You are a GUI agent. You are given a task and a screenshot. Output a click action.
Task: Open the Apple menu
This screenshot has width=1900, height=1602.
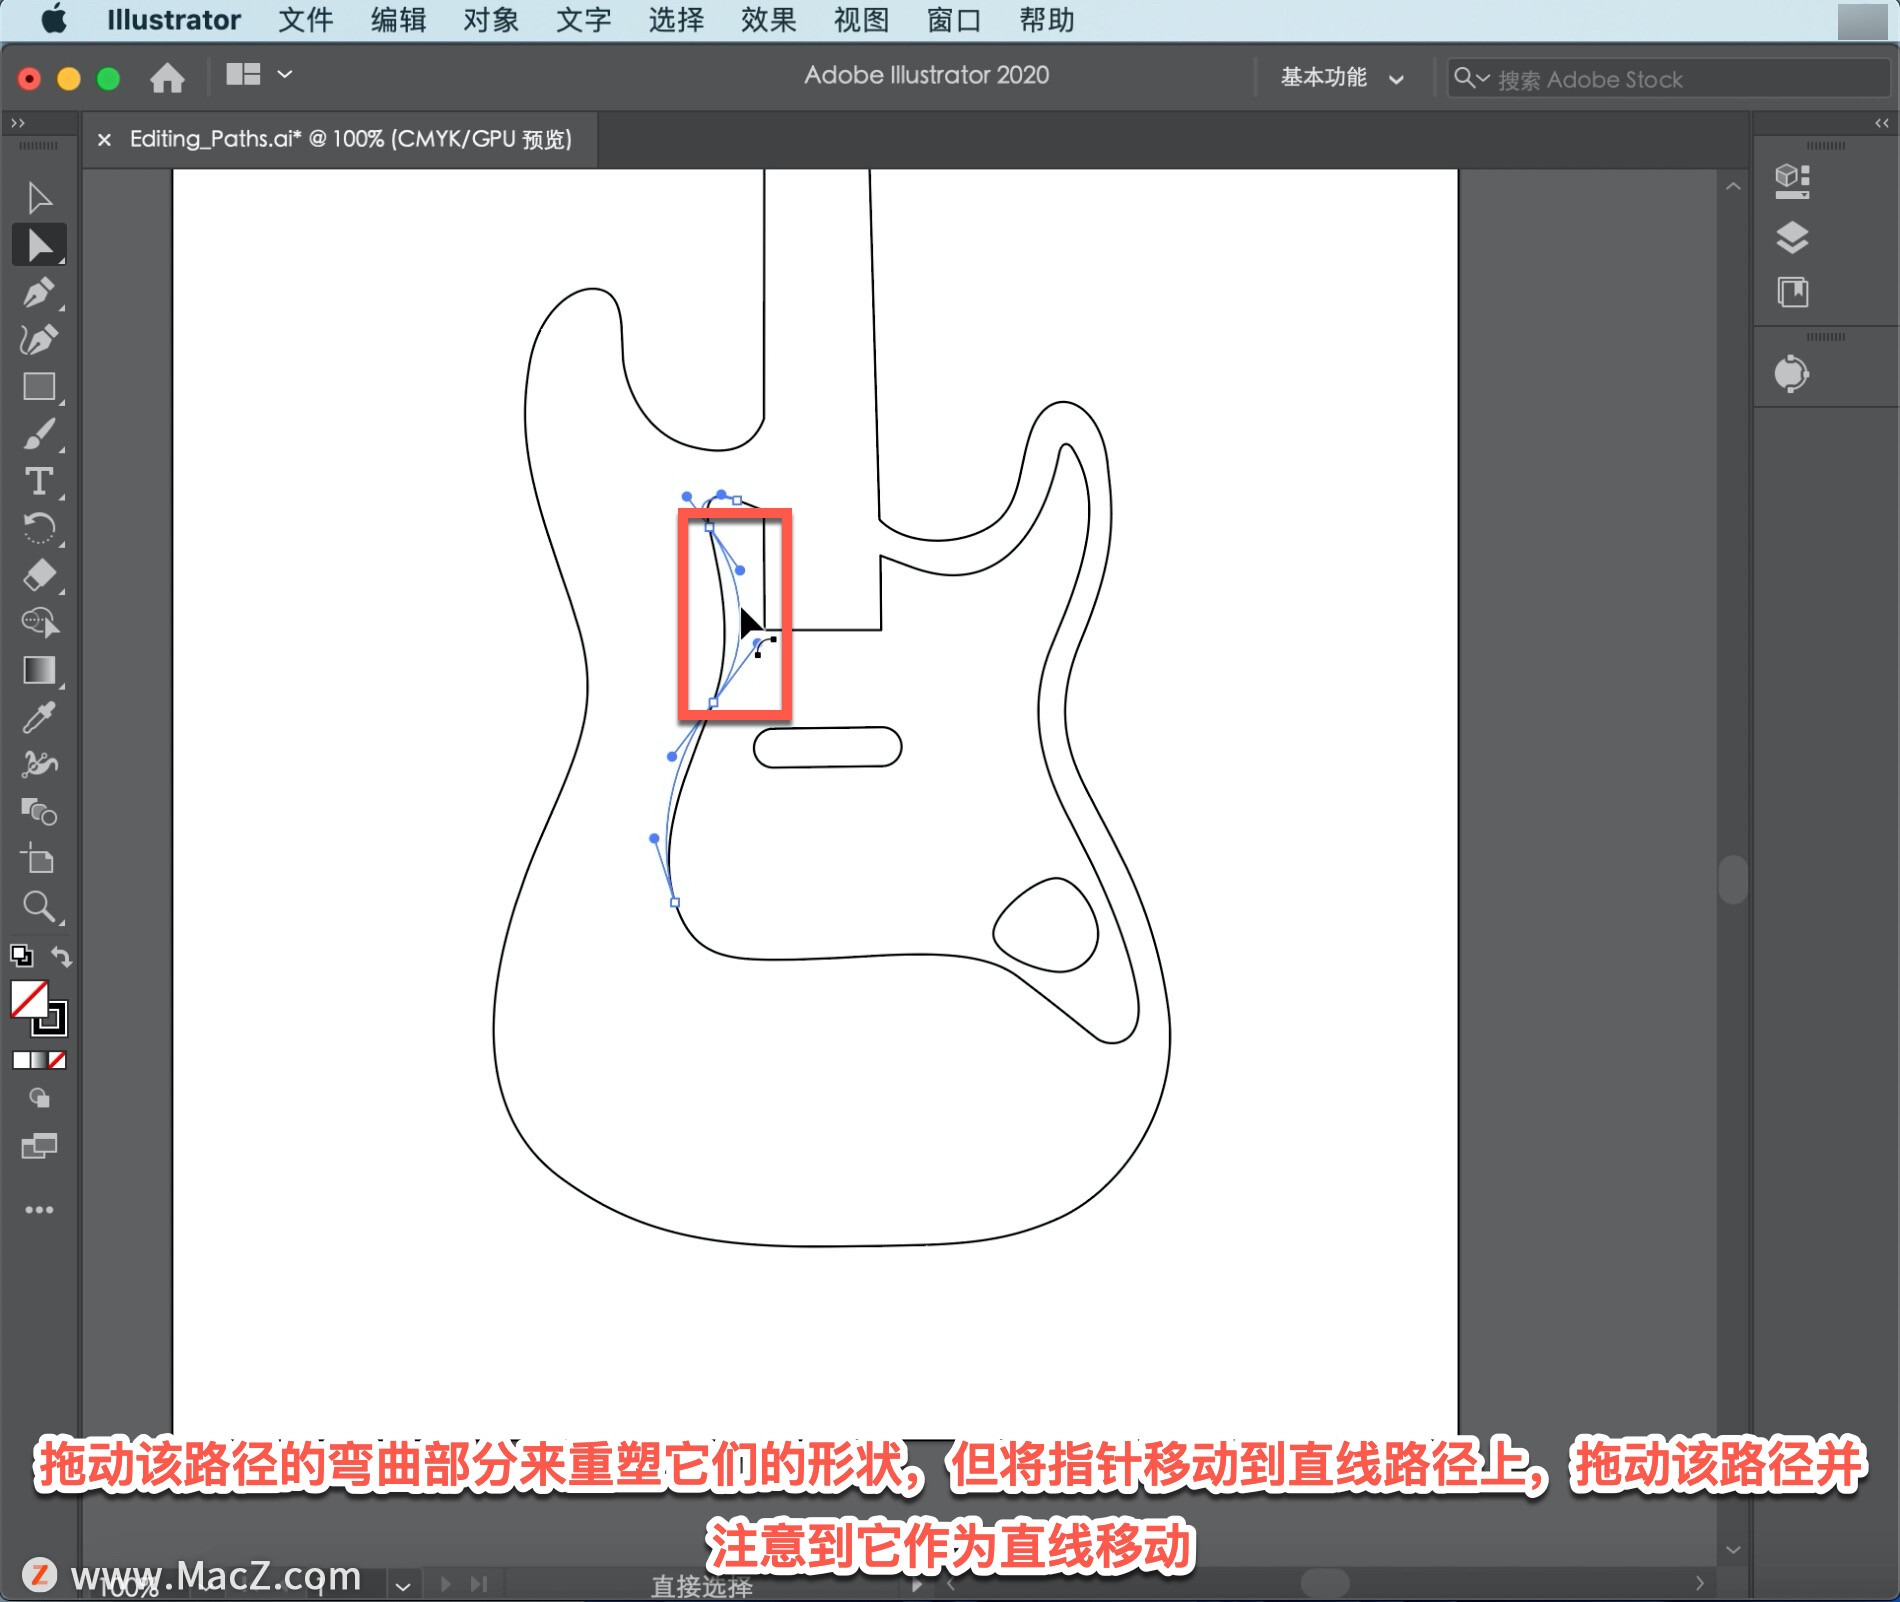coord(54,19)
